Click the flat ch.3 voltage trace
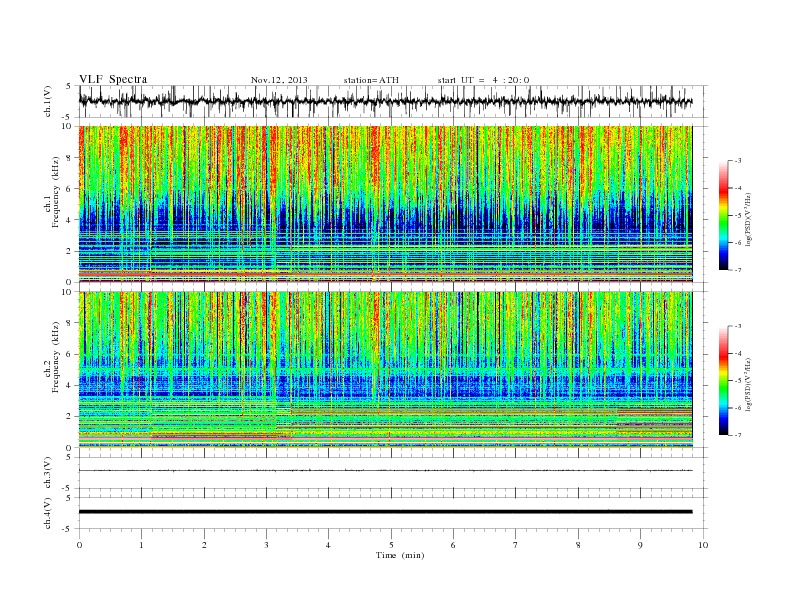792x612 pixels. 385,471
